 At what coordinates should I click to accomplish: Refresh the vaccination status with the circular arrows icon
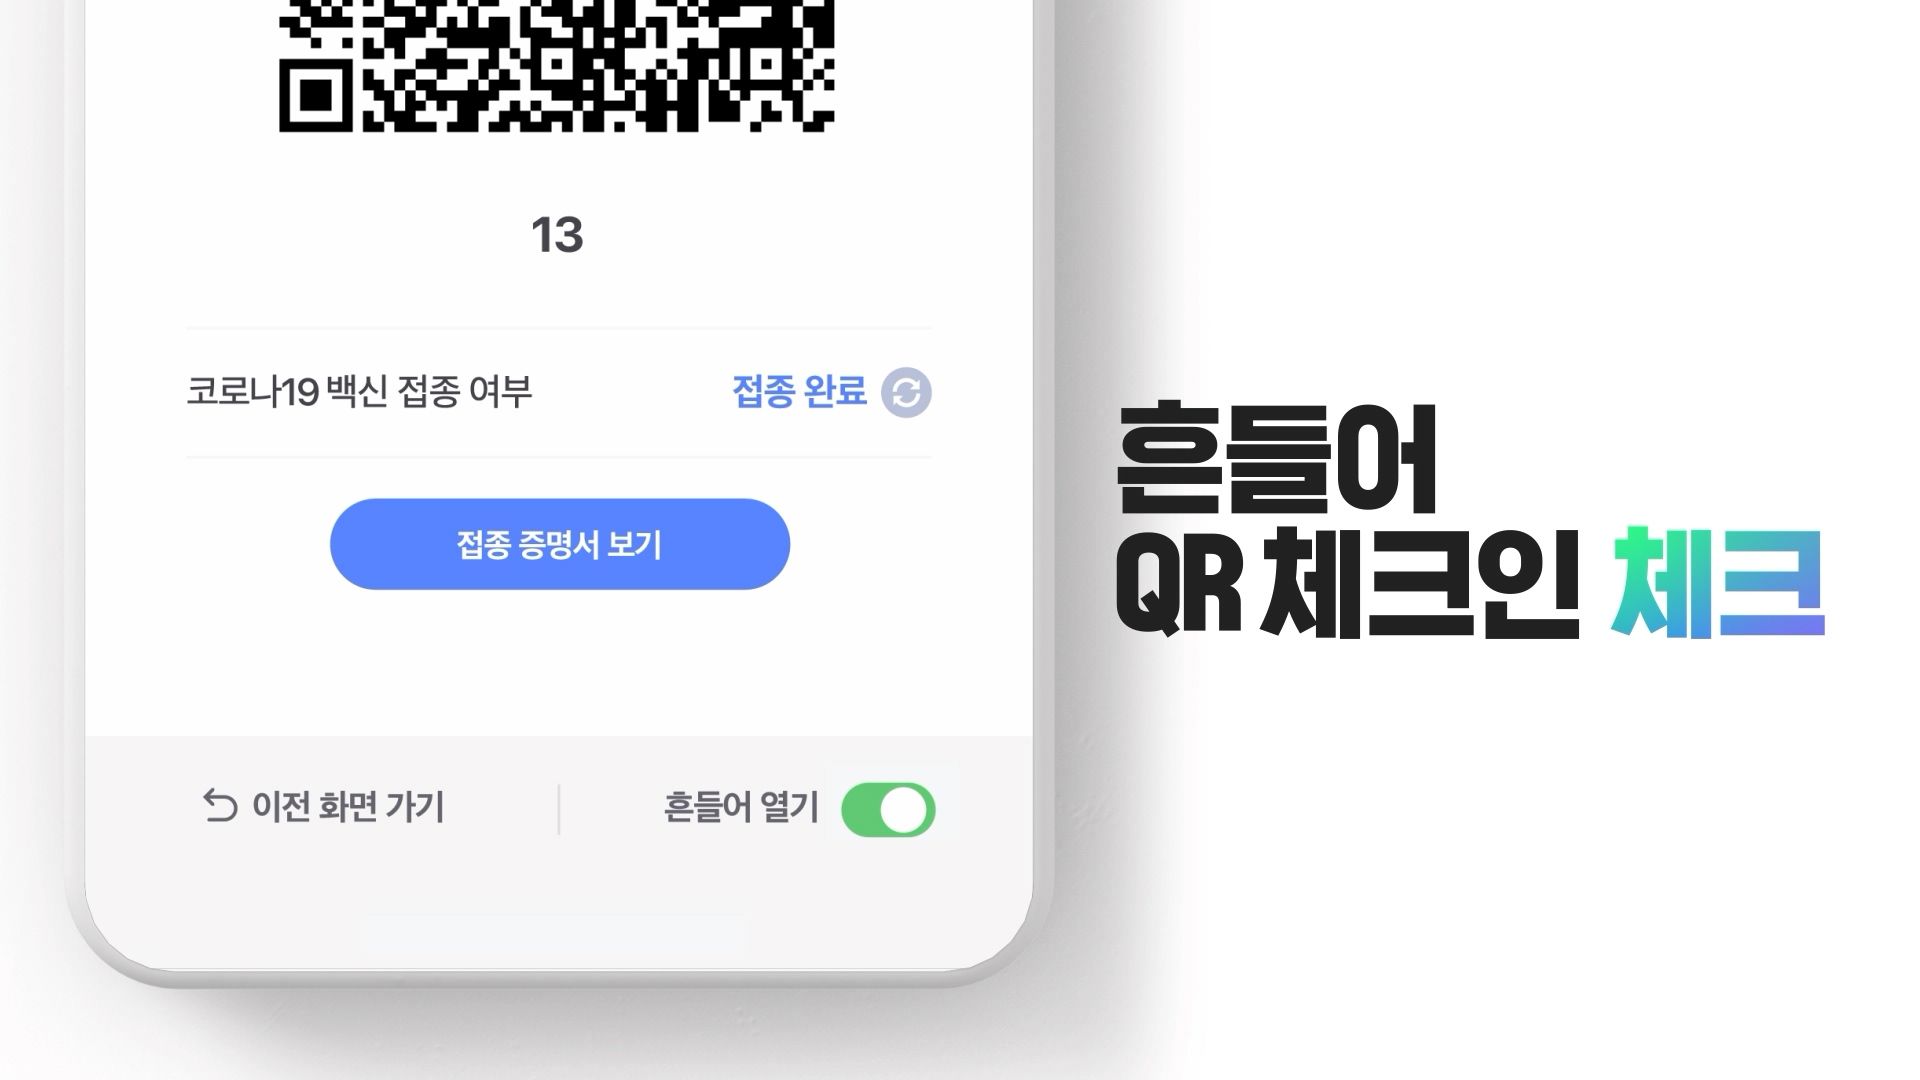[x=906, y=392]
